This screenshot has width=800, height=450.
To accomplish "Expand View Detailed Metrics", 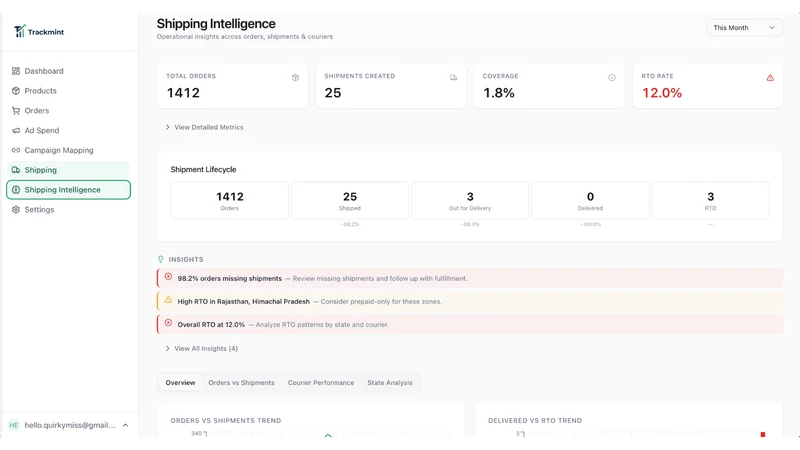I will point(204,127).
